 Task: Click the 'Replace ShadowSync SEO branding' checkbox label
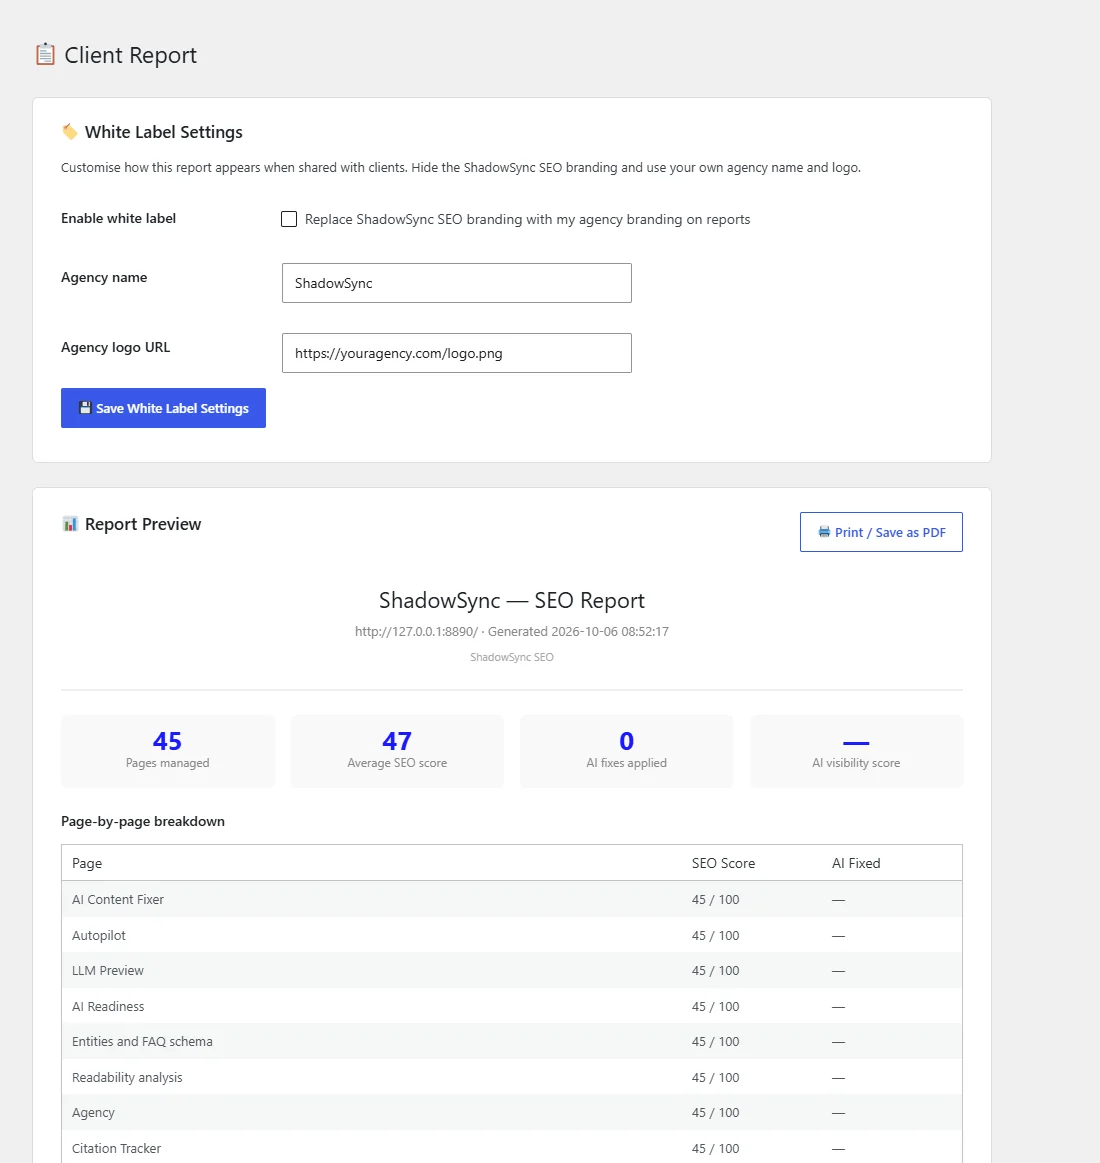pos(527,220)
